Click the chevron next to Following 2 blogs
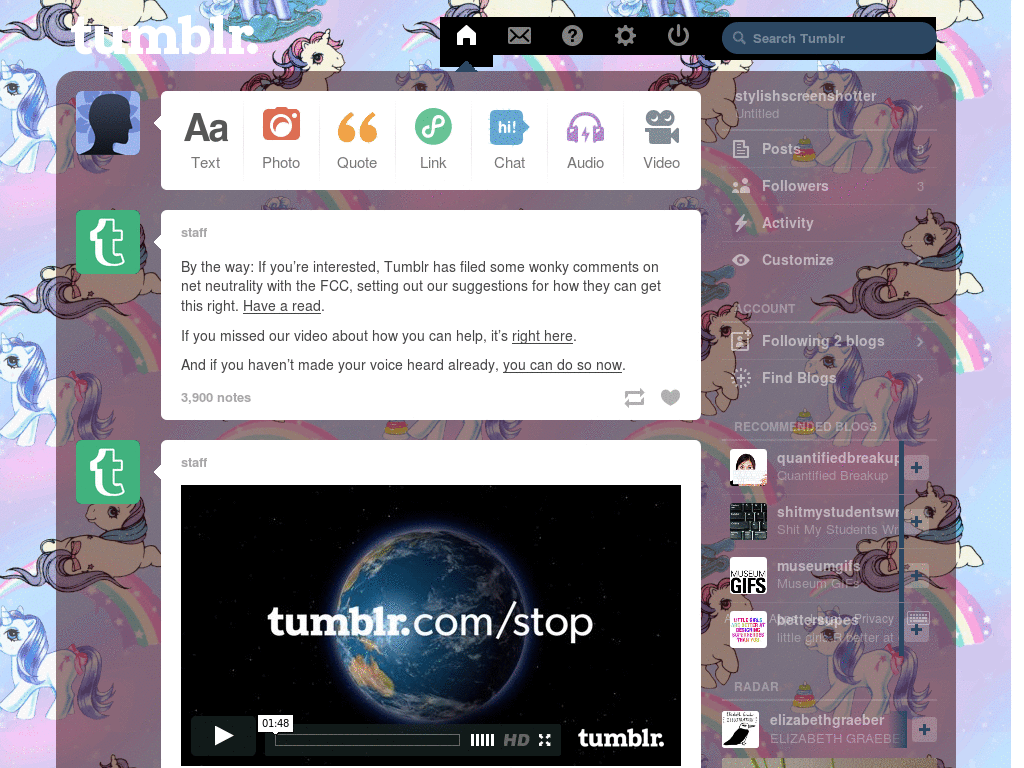Screen dimensions: 1024x768 tap(920, 341)
